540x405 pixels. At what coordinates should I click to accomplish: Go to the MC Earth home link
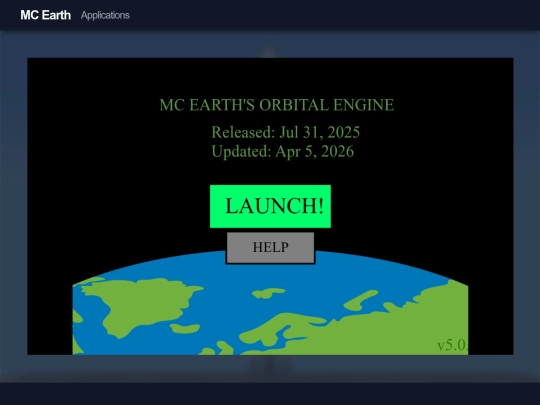tap(45, 15)
